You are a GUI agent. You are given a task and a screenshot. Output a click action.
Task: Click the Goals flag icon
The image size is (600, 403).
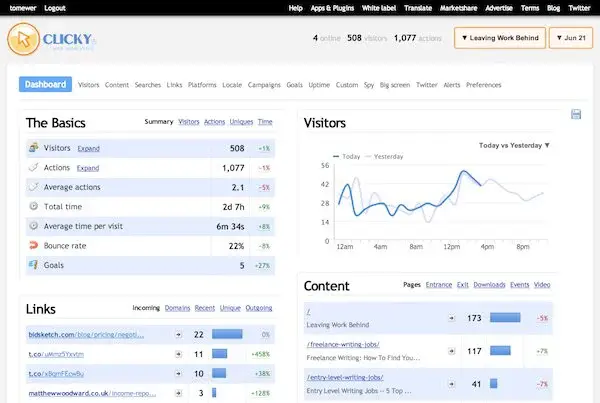click(x=34, y=264)
